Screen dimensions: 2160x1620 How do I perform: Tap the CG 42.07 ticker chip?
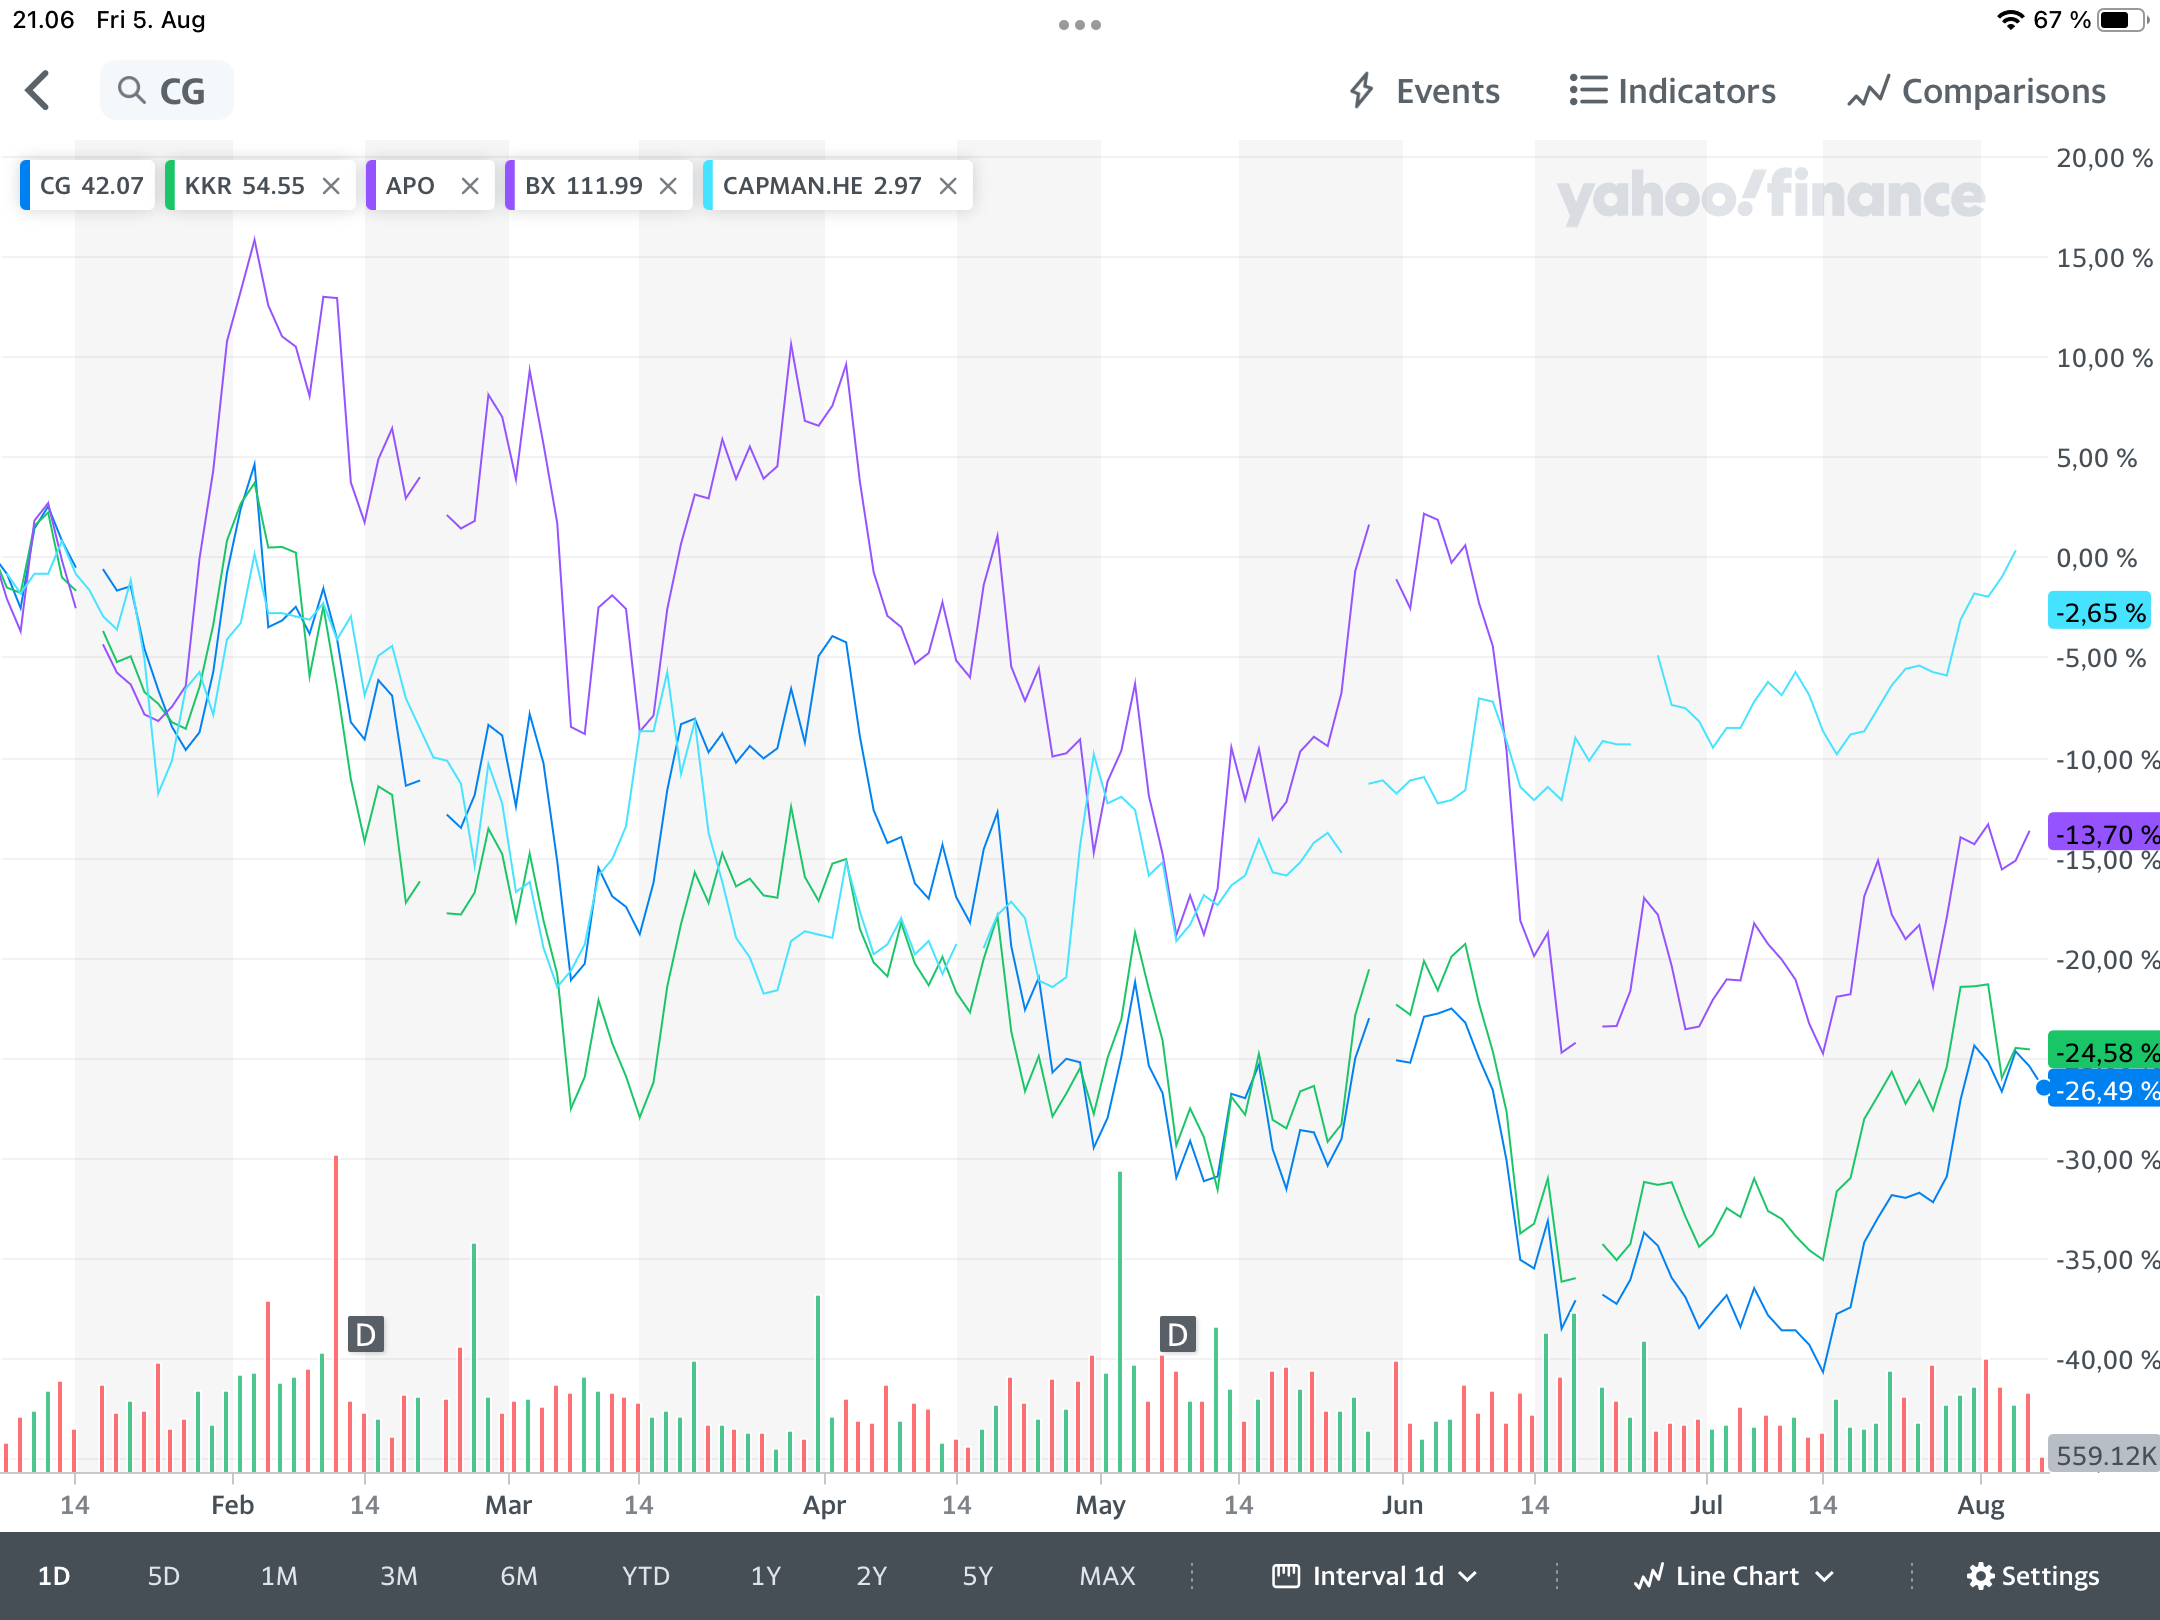[x=90, y=186]
